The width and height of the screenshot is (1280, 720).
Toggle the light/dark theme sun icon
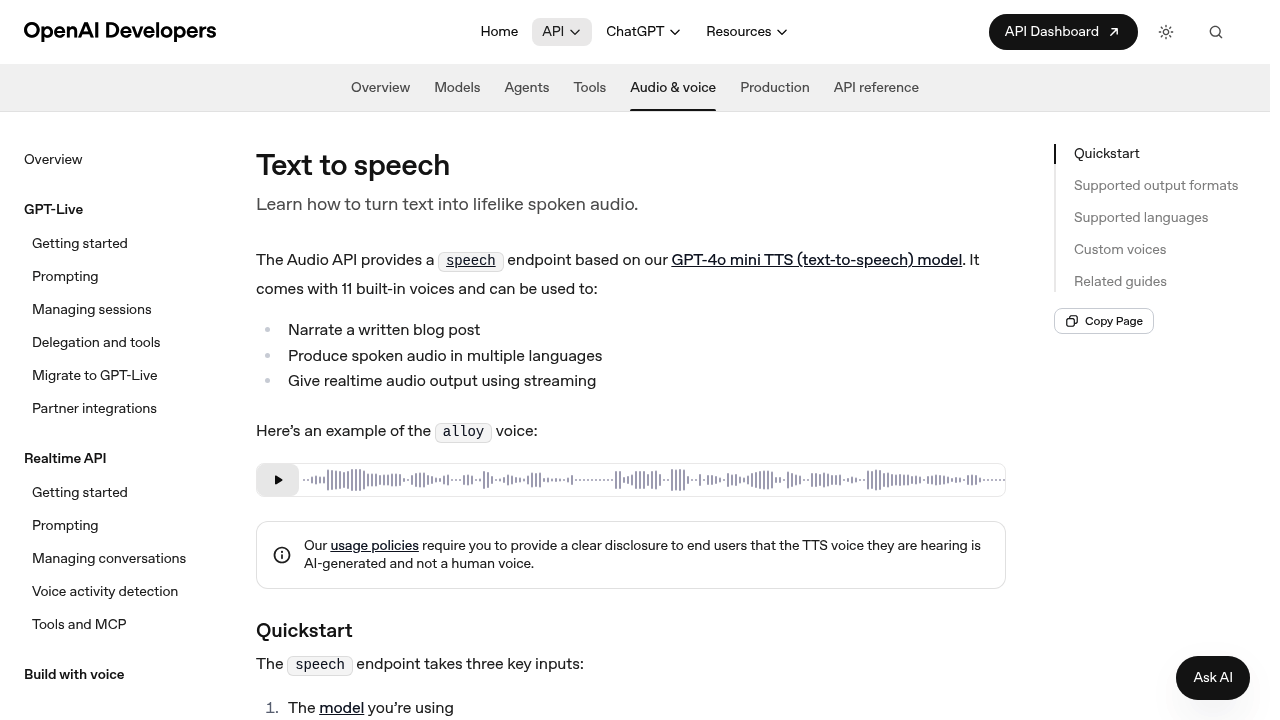tap(1166, 32)
